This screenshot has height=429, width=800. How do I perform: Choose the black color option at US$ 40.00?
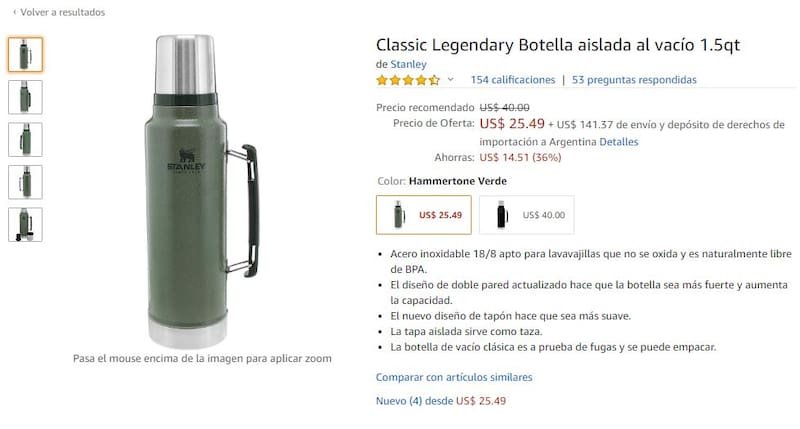527,215
